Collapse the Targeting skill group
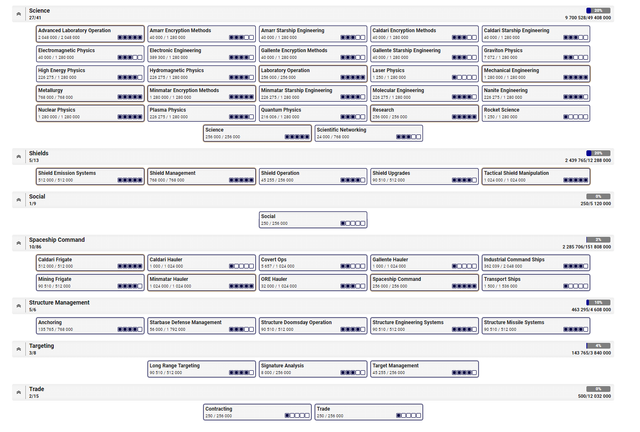This screenshot has height=432, width=640. pyautogui.click(x=19, y=349)
